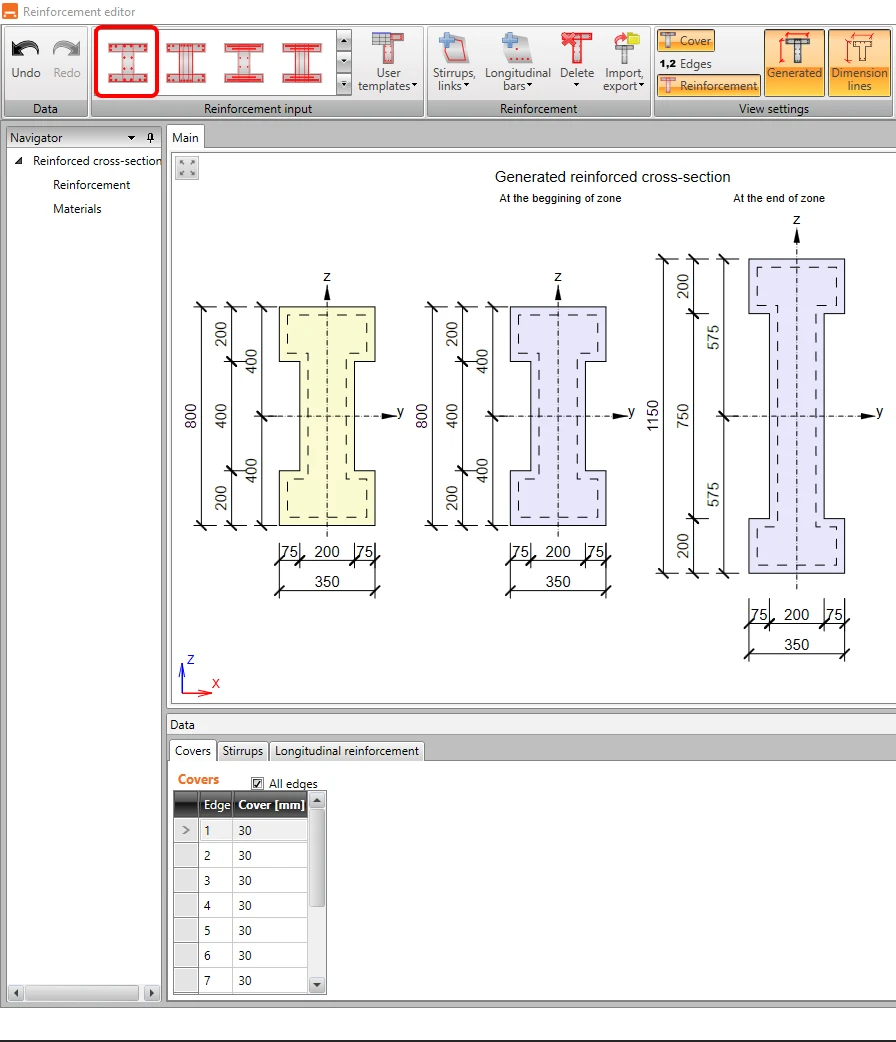The height and width of the screenshot is (1042, 896).
Task: Click the cover value cell for edge 3
Action: [270, 880]
